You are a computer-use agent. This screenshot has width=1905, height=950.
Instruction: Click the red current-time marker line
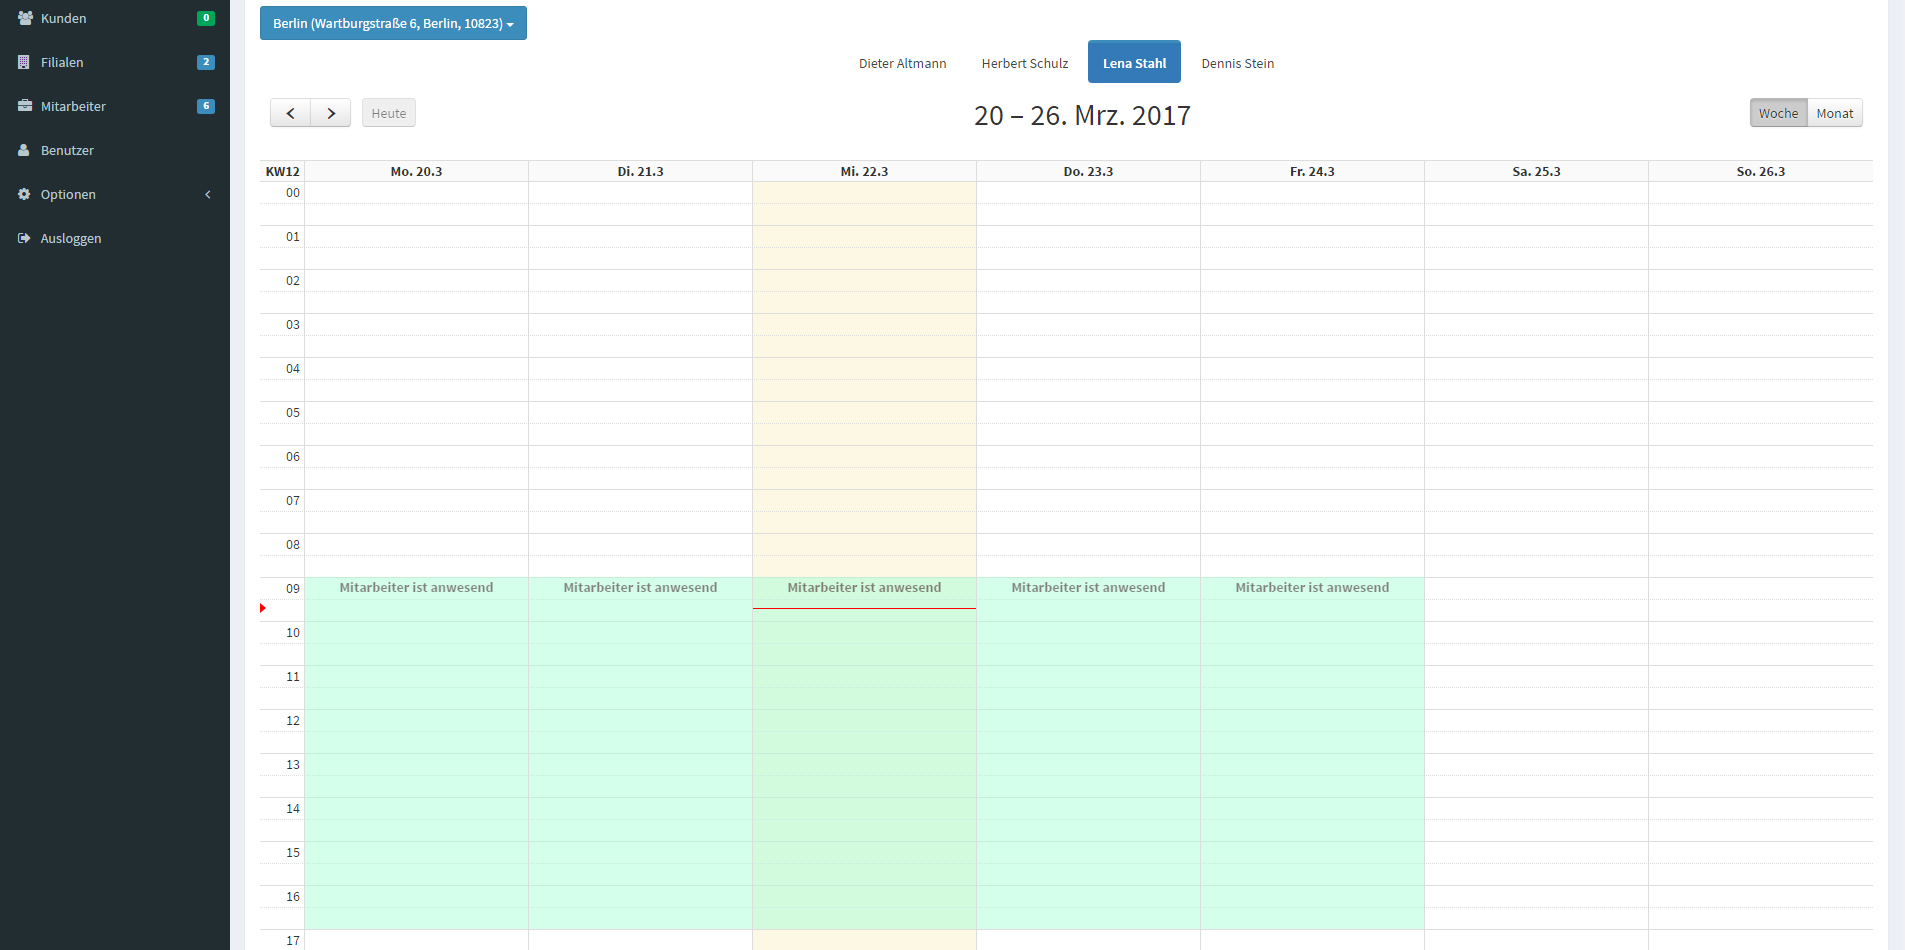[x=864, y=608]
